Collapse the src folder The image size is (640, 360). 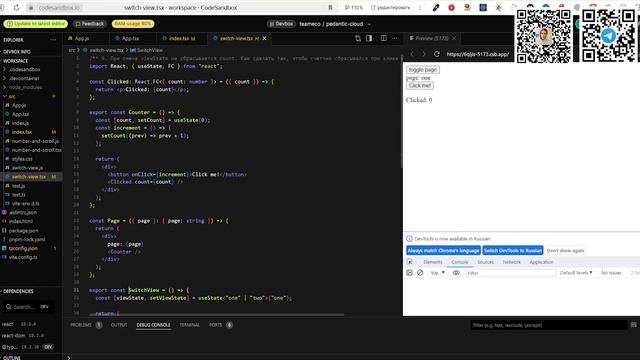click(x=12, y=96)
